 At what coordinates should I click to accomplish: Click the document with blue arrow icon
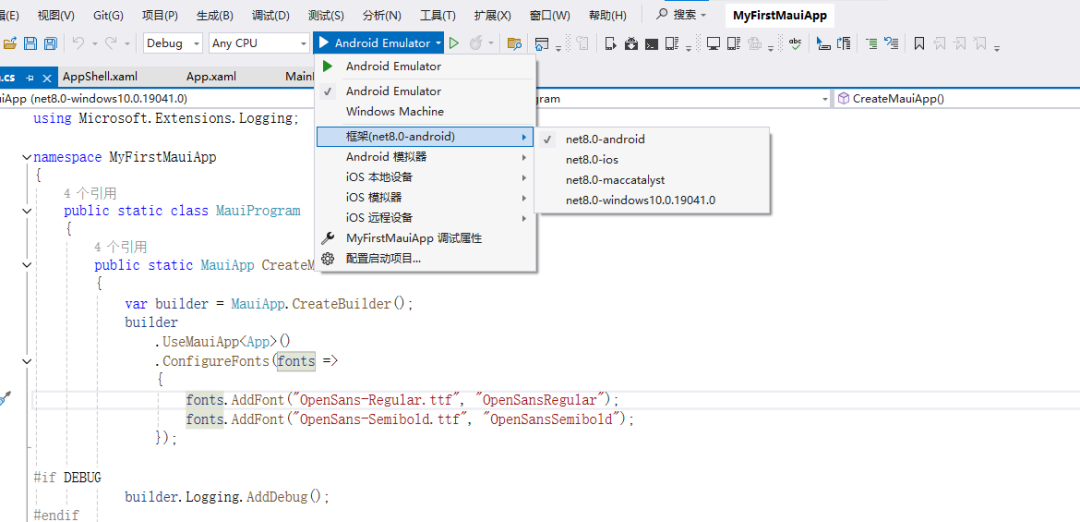[843, 43]
